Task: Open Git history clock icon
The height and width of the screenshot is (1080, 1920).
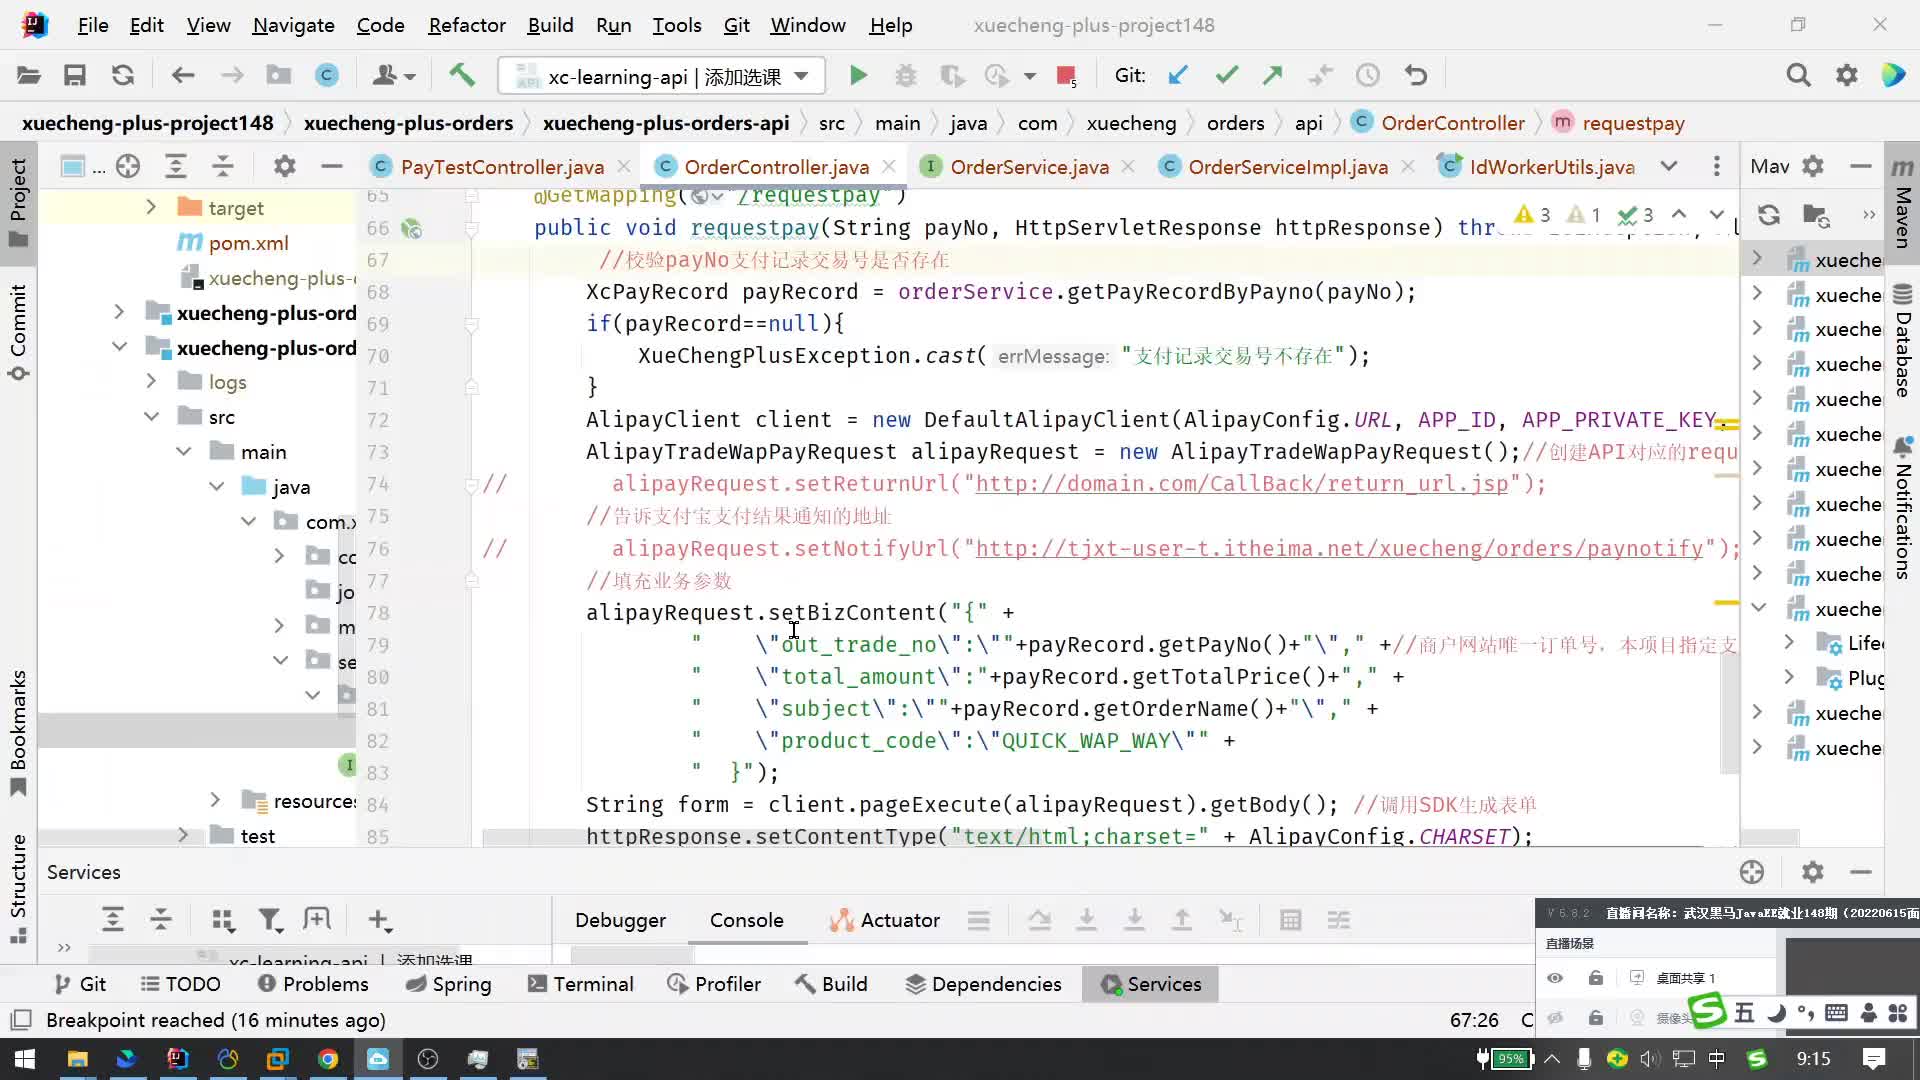Action: [1367, 75]
